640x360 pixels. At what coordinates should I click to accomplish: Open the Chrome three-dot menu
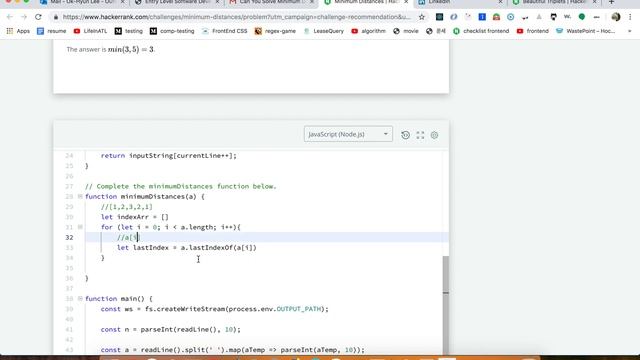pyautogui.click(x=630, y=17)
